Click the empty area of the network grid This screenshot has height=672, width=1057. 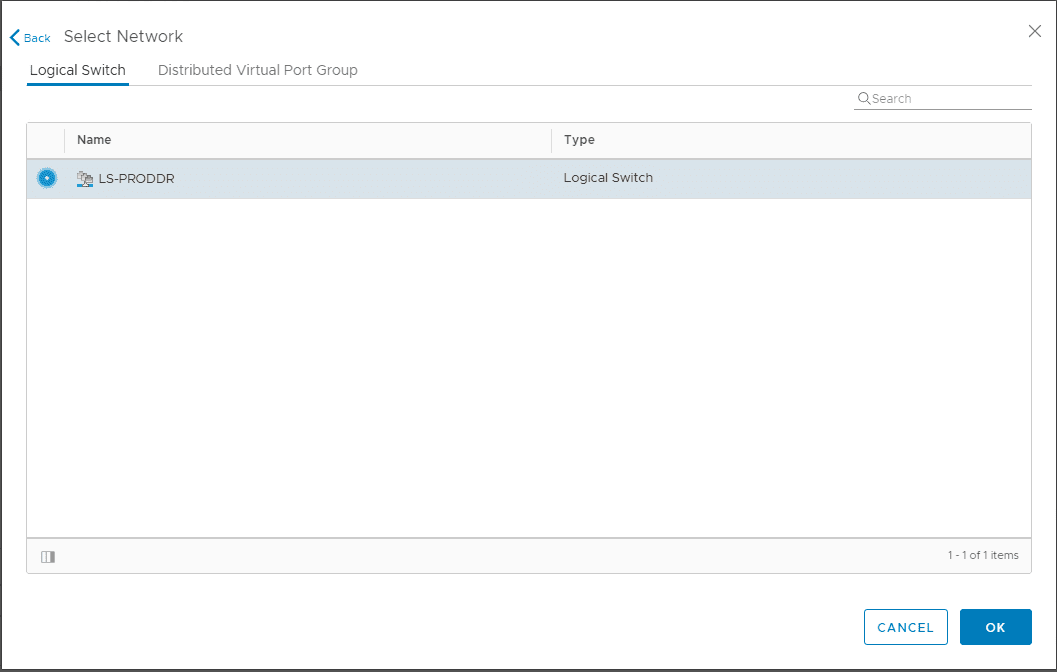tap(528, 370)
